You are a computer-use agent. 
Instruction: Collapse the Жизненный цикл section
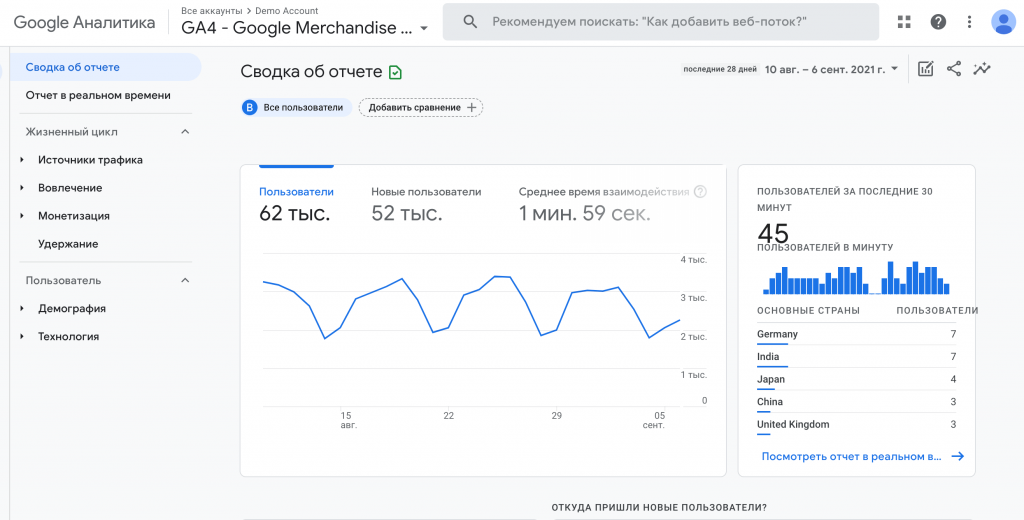(x=185, y=132)
